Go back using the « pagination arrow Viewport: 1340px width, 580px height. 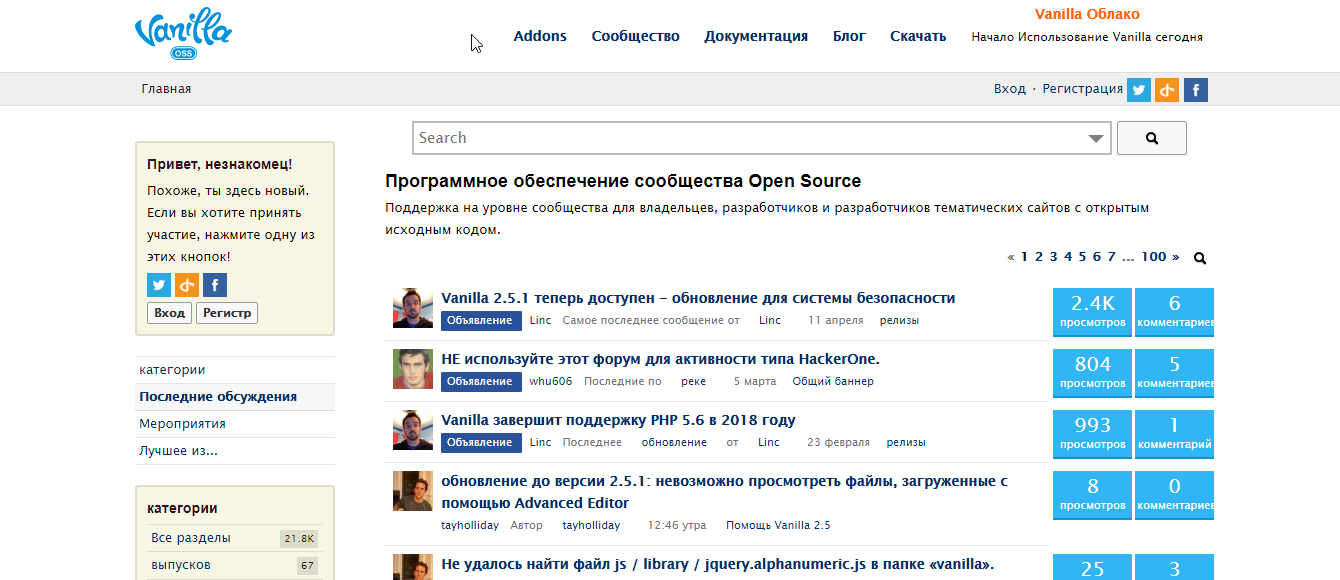(1010, 257)
